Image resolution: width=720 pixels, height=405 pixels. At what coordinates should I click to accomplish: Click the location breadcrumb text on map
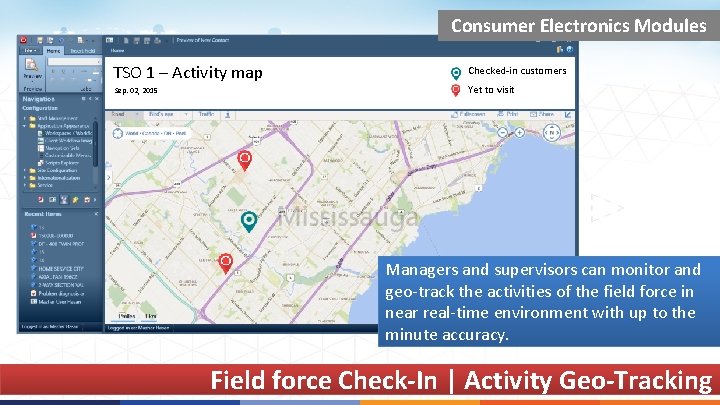[x=156, y=134]
